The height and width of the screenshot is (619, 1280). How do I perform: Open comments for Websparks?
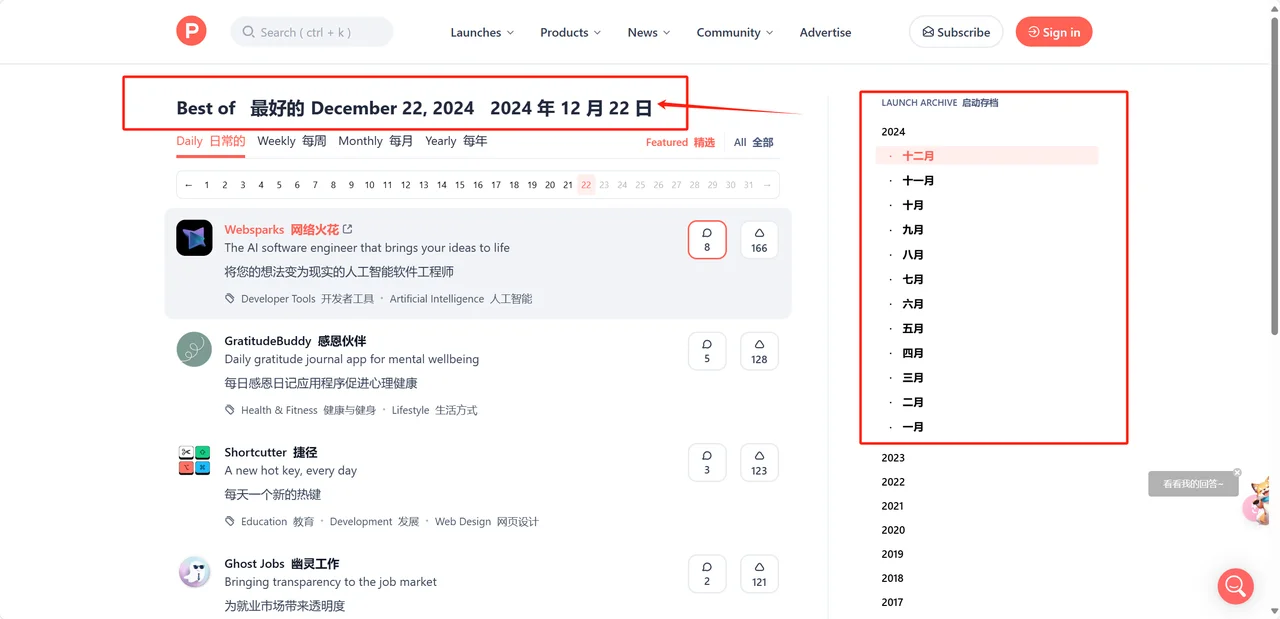click(707, 240)
